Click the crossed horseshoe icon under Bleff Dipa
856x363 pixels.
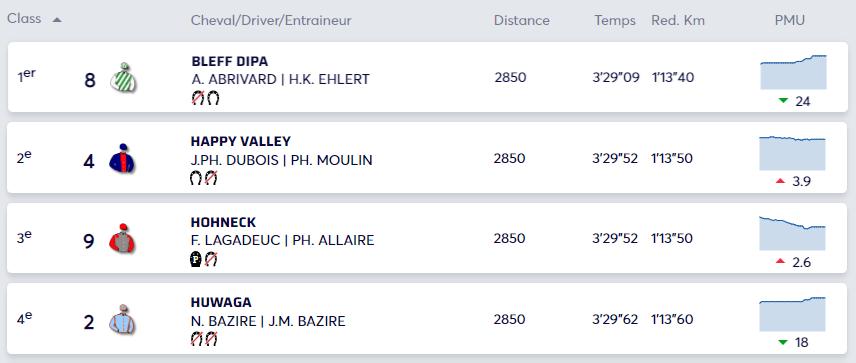[198, 98]
